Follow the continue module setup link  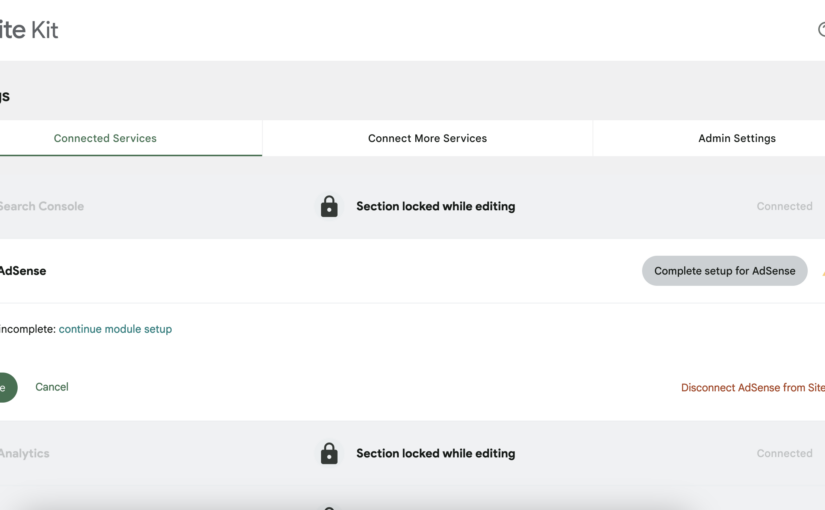[115, 329]
